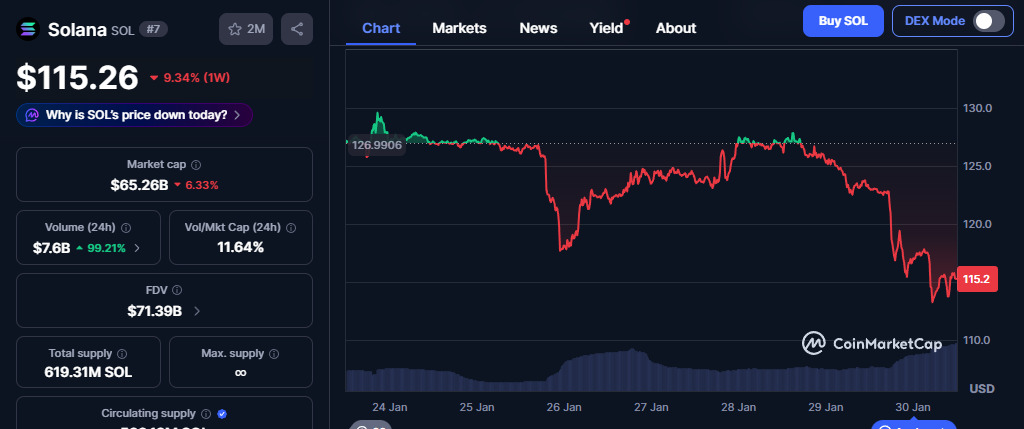Screen dimensions: 1024x429
Task: Expand FDV details chevron
Action: pos(197,311)
